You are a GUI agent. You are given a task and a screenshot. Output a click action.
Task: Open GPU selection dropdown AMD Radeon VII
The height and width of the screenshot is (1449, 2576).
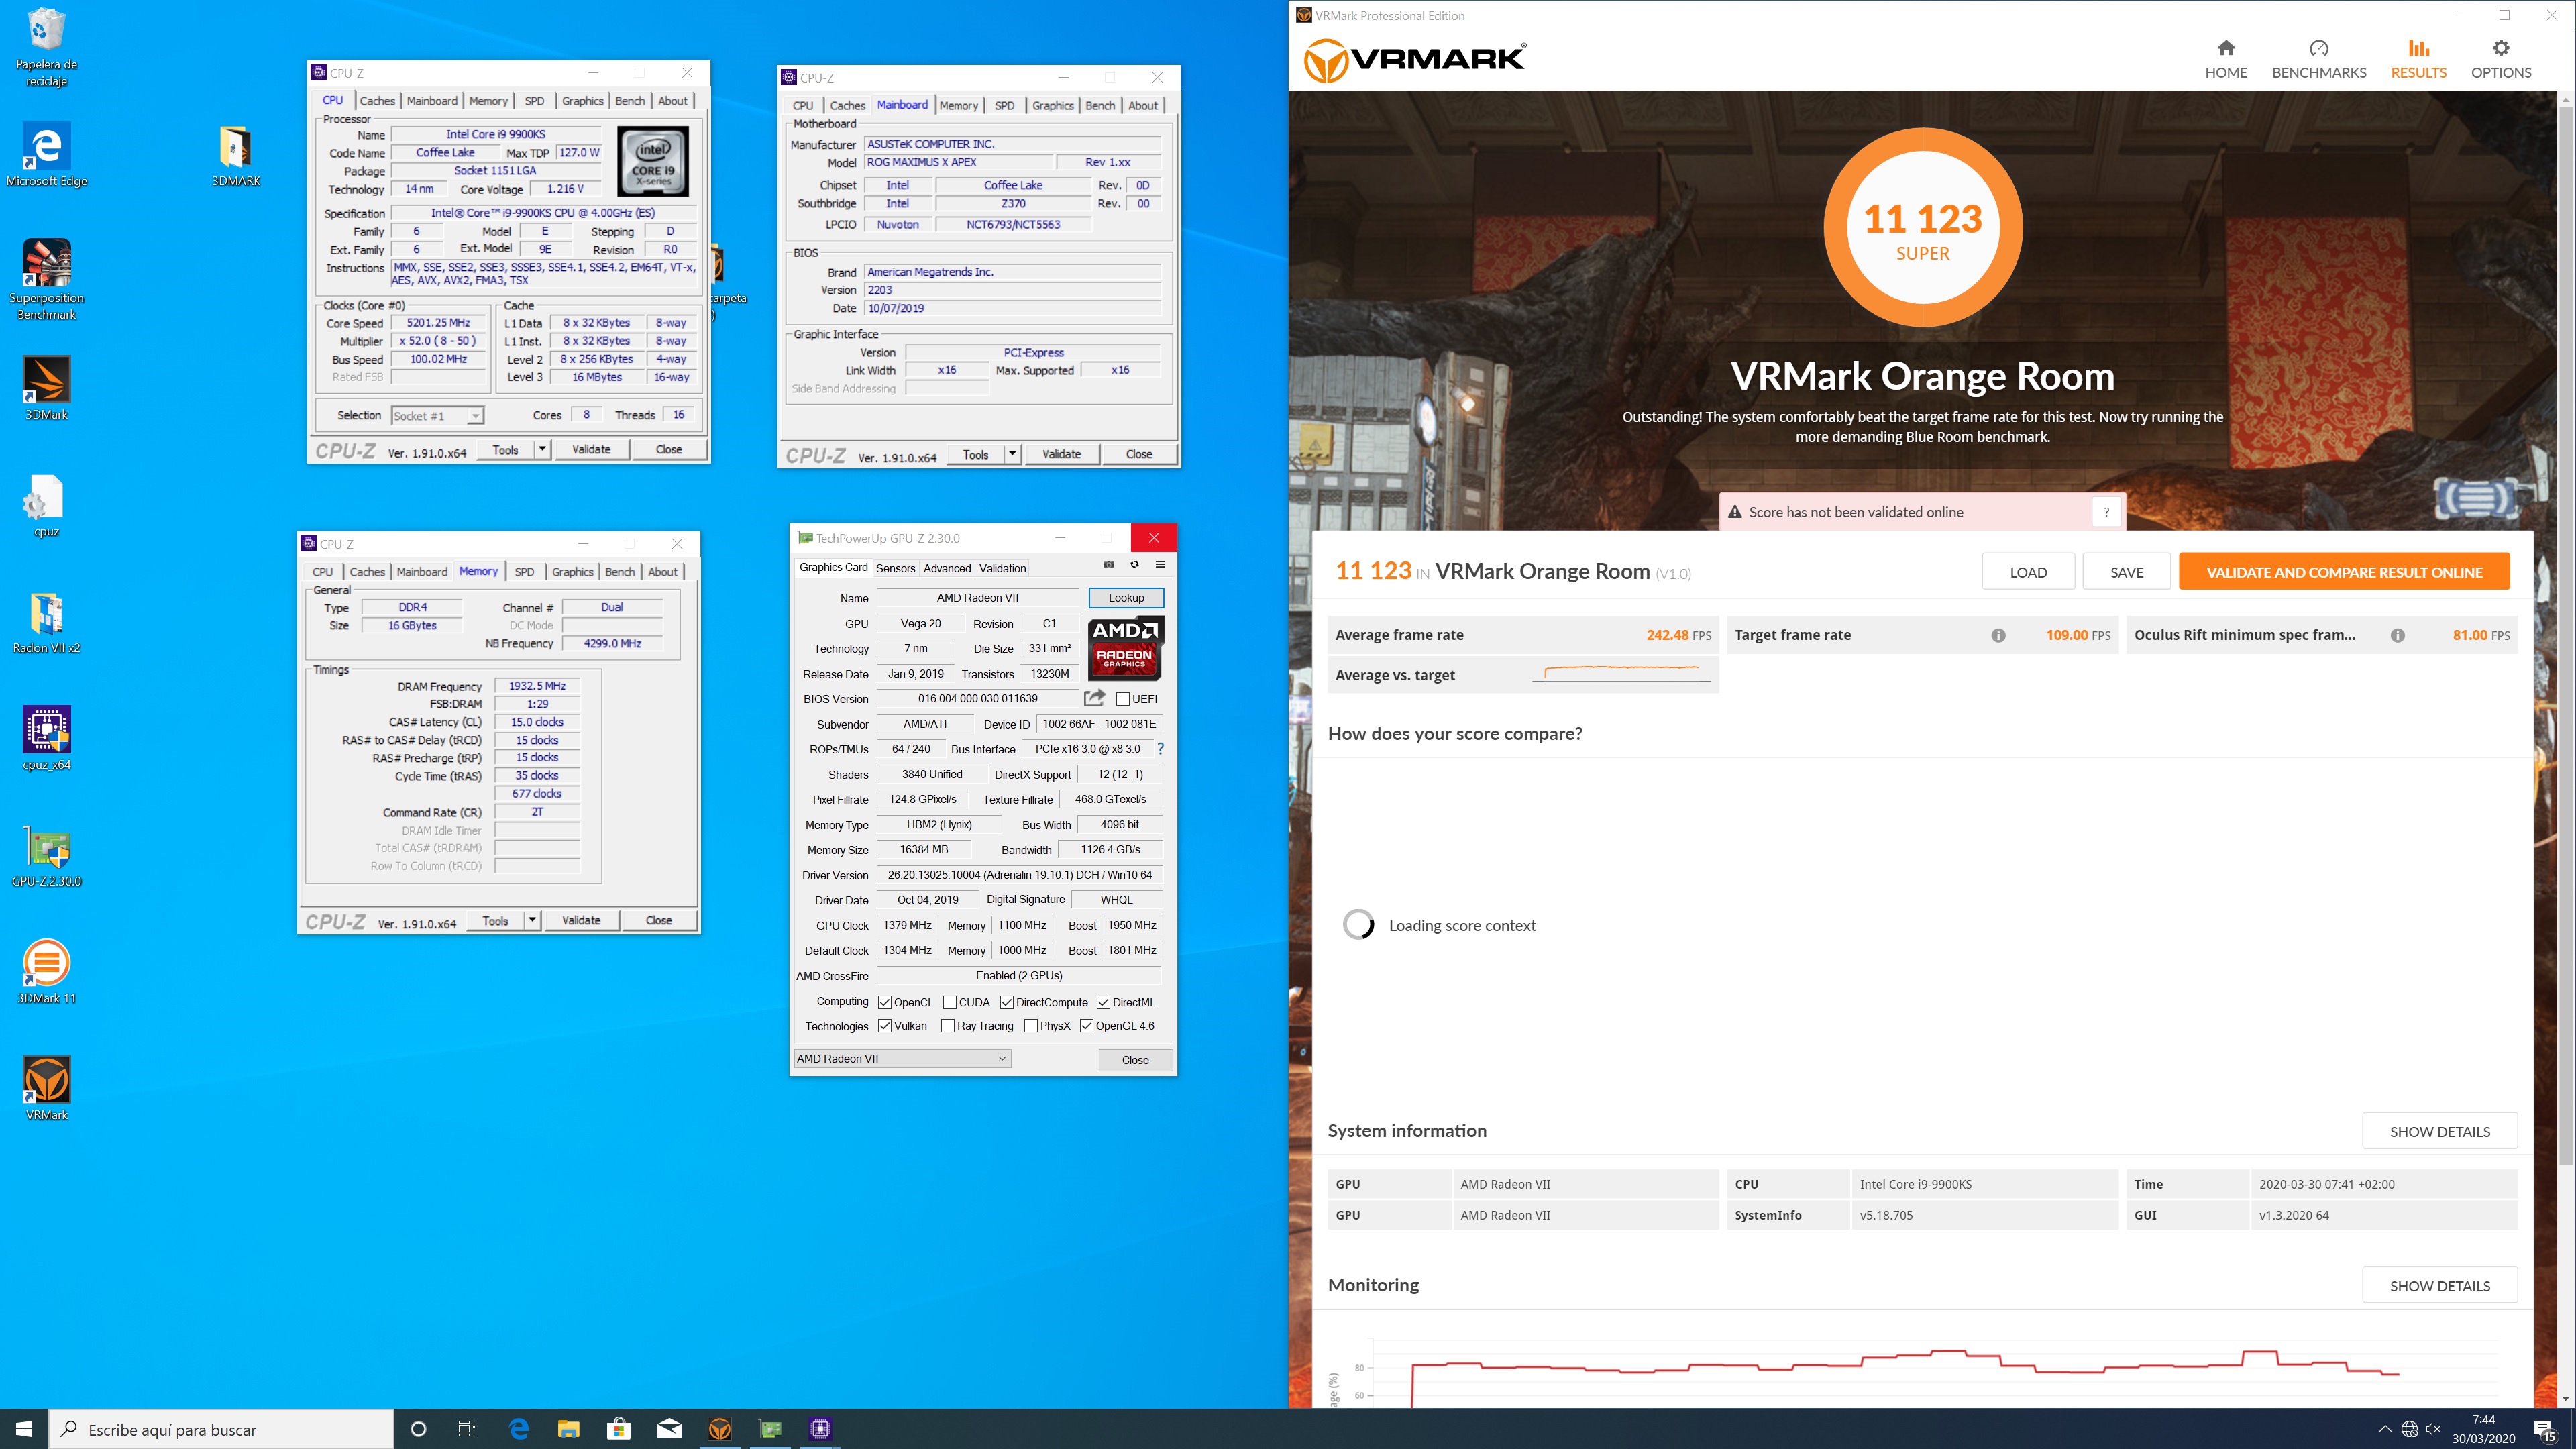[902, 1059]
